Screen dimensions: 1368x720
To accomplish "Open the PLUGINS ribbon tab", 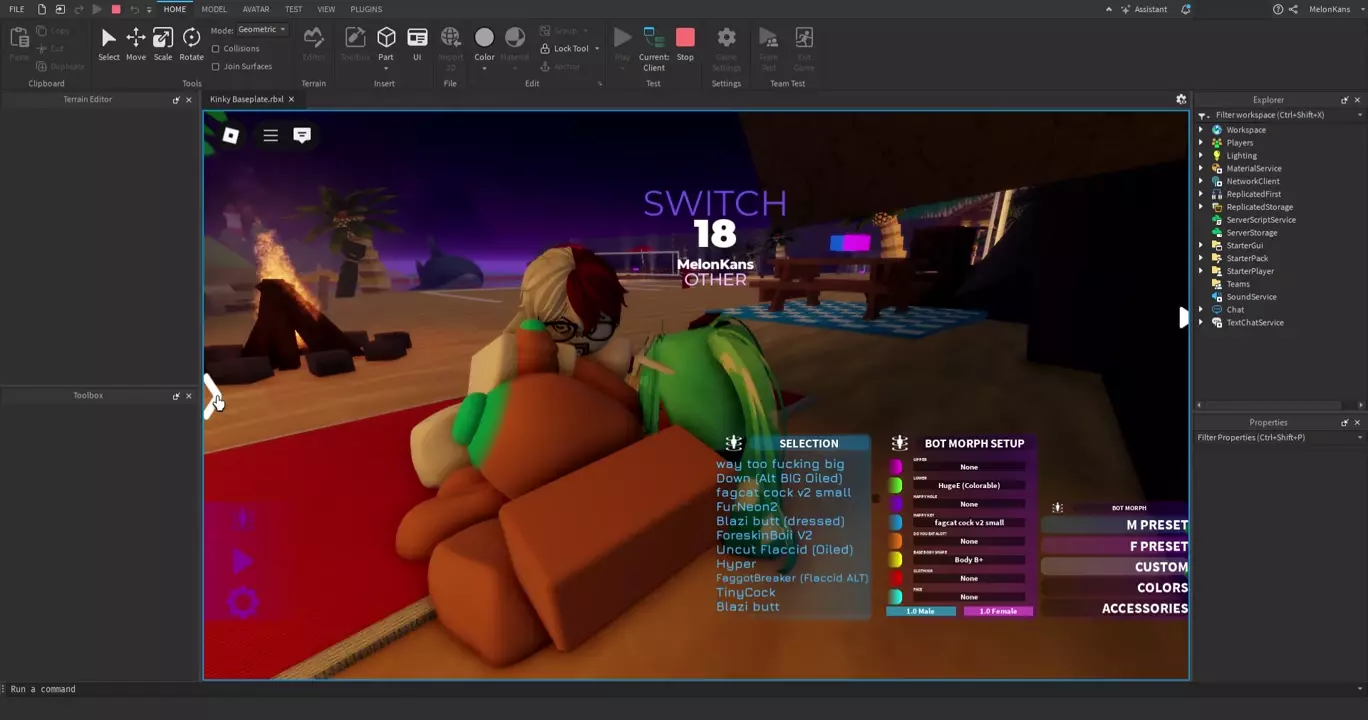I will click(366, 9).
